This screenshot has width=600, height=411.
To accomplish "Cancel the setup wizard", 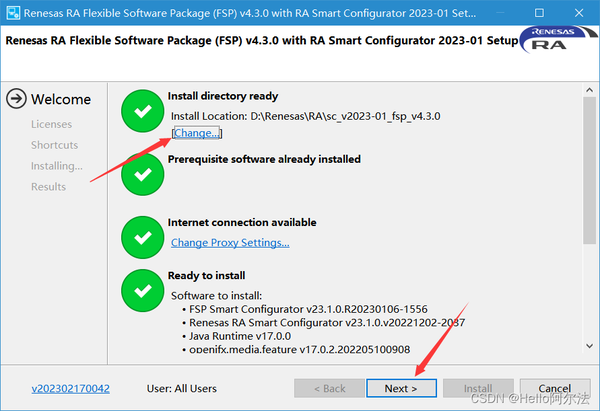I will tap(554, 388).
